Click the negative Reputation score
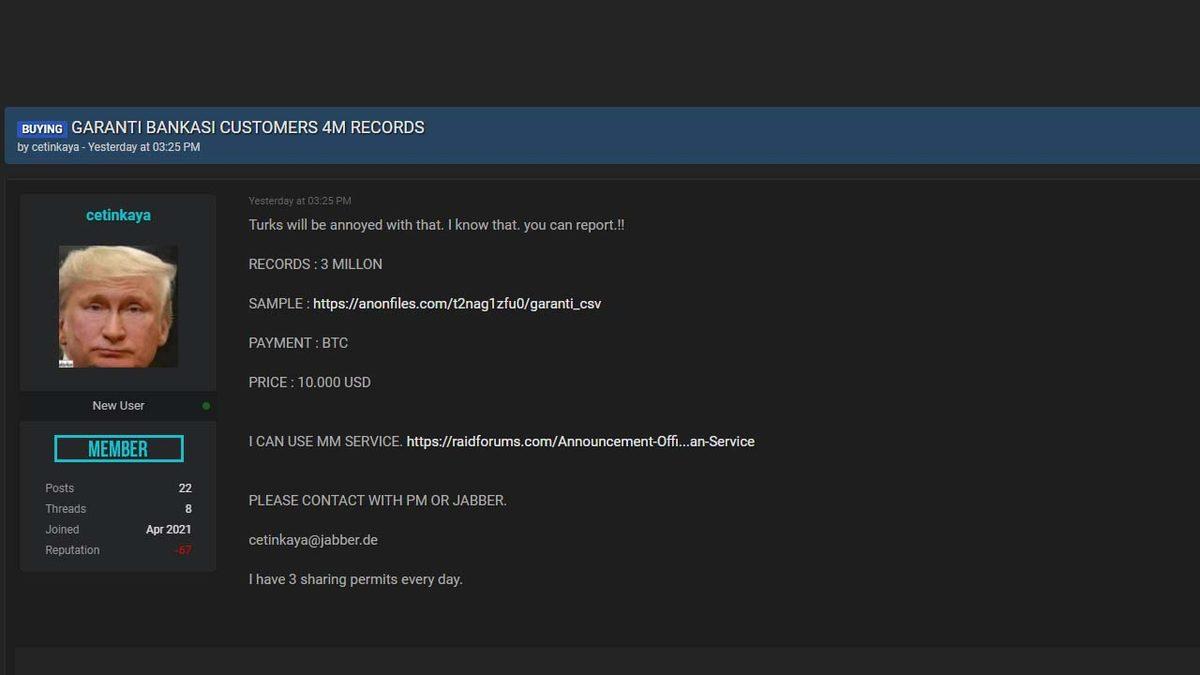1200x675 pixels. (x=183, y=550)
